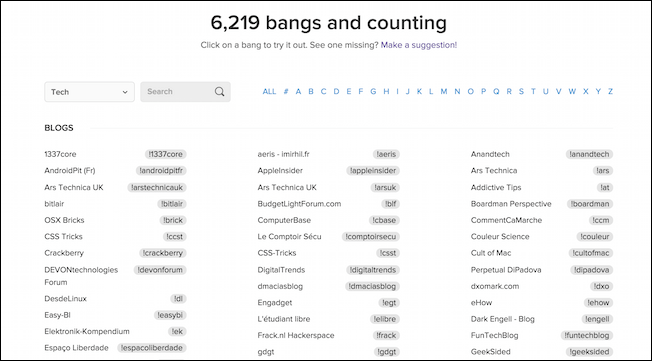This screenshot has width=652, height=361.
Task: Click the !ccm bang tag
Action: [601, 220]
